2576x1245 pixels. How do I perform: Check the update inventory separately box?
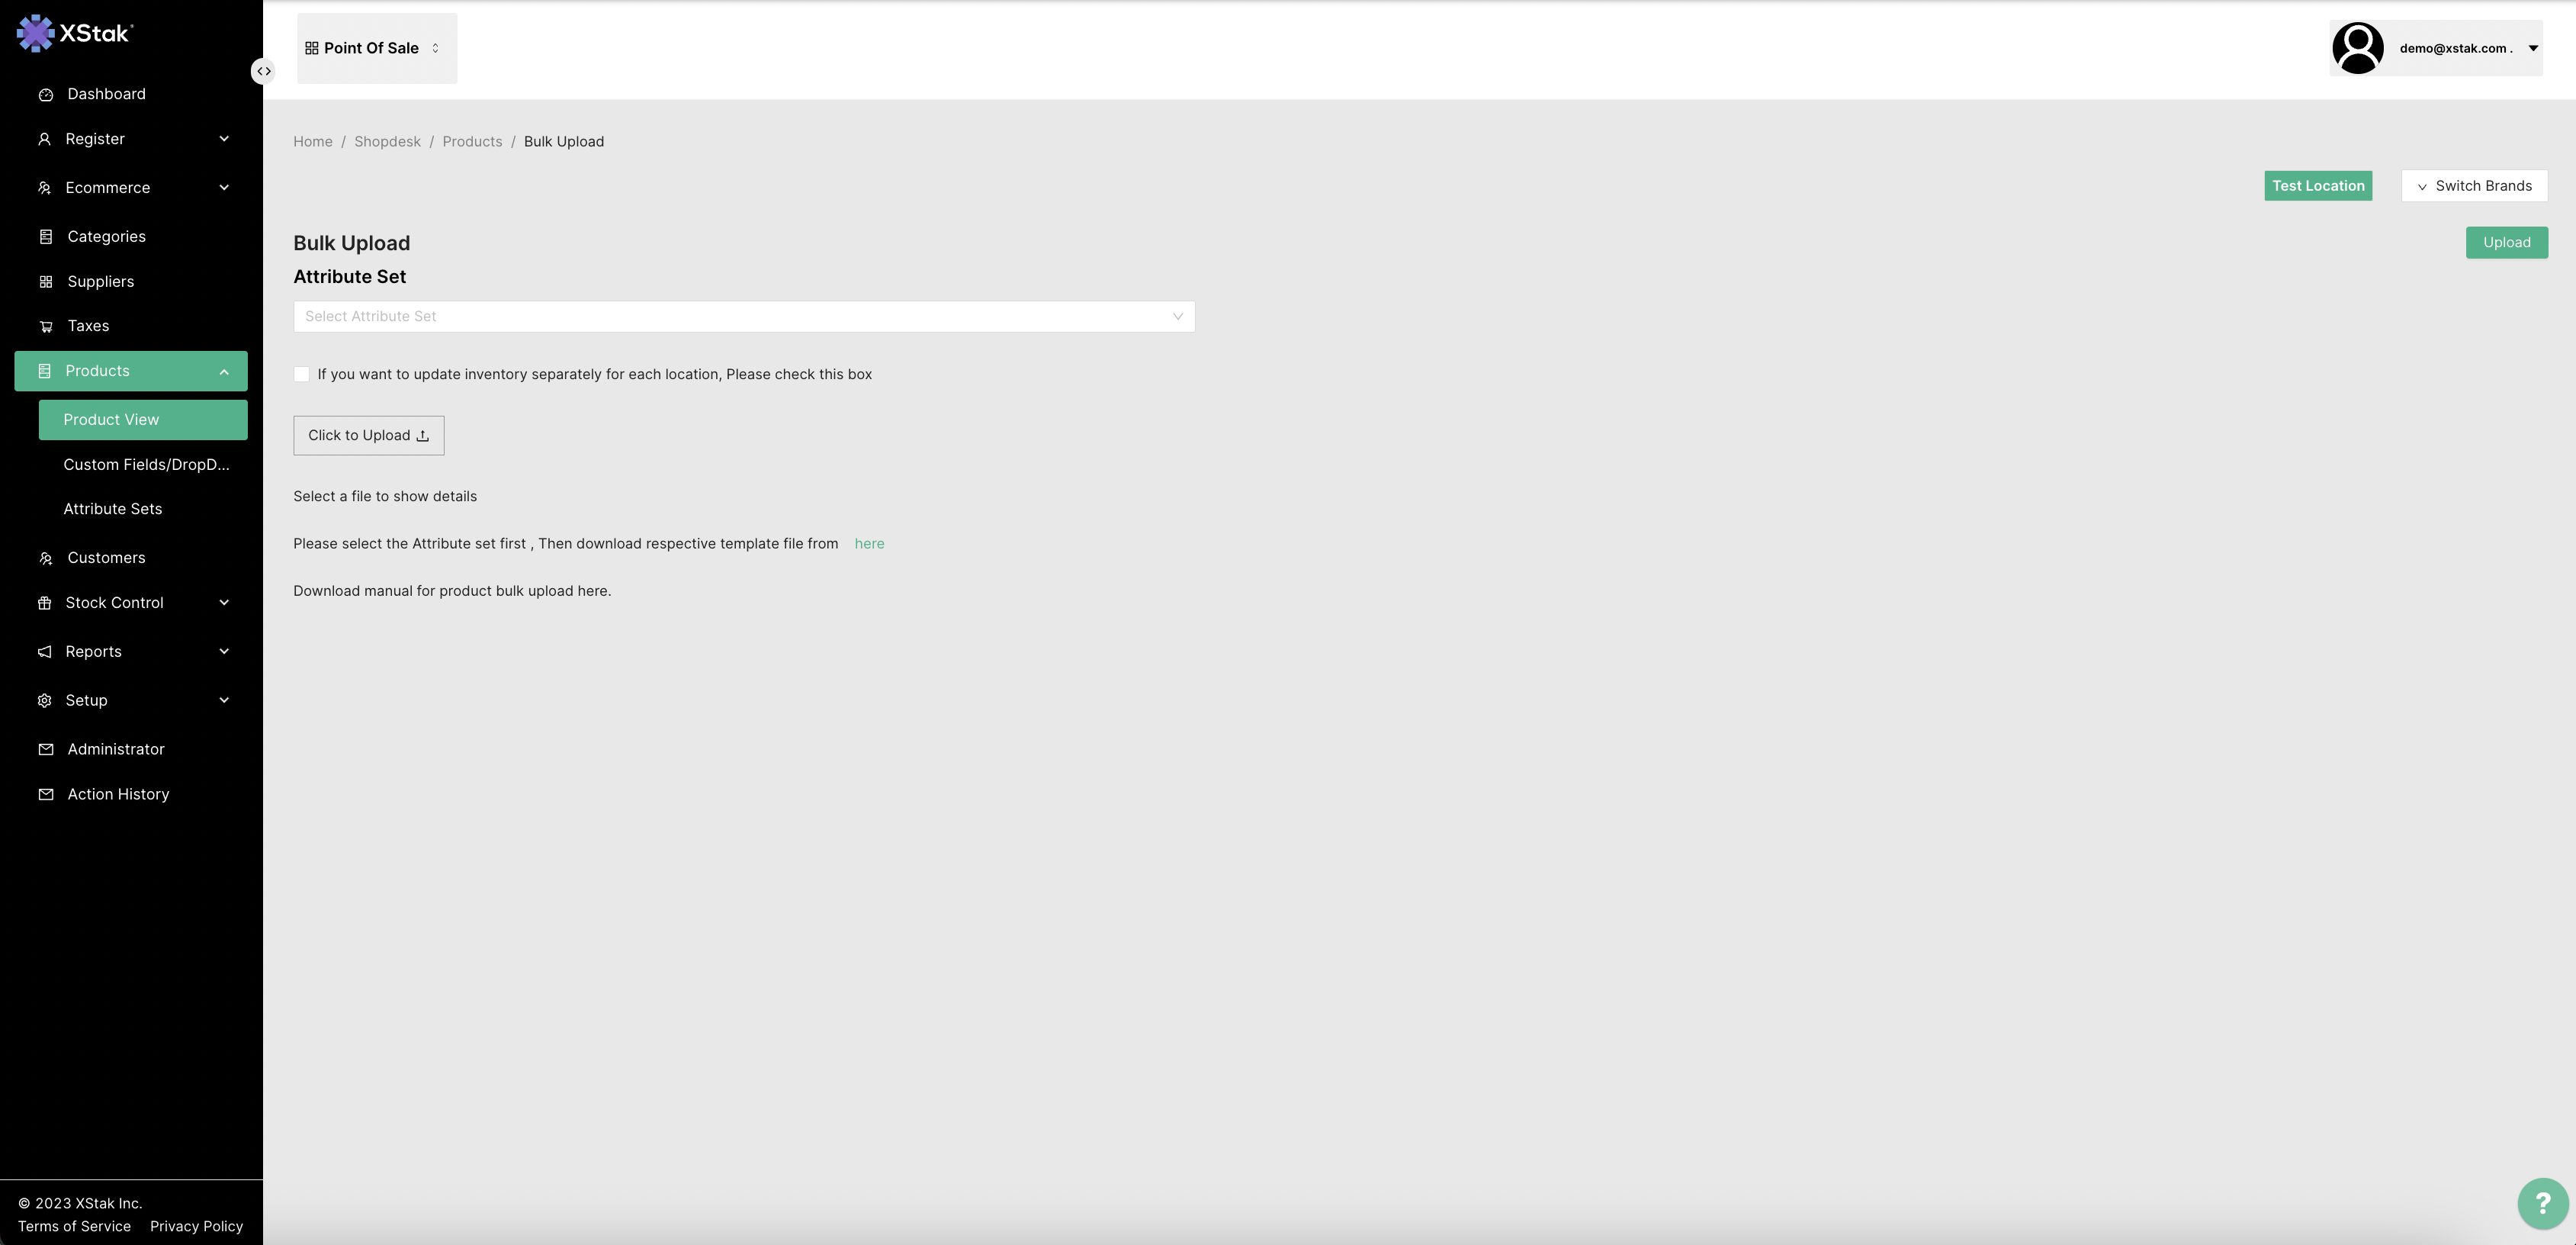coord(301,375)
